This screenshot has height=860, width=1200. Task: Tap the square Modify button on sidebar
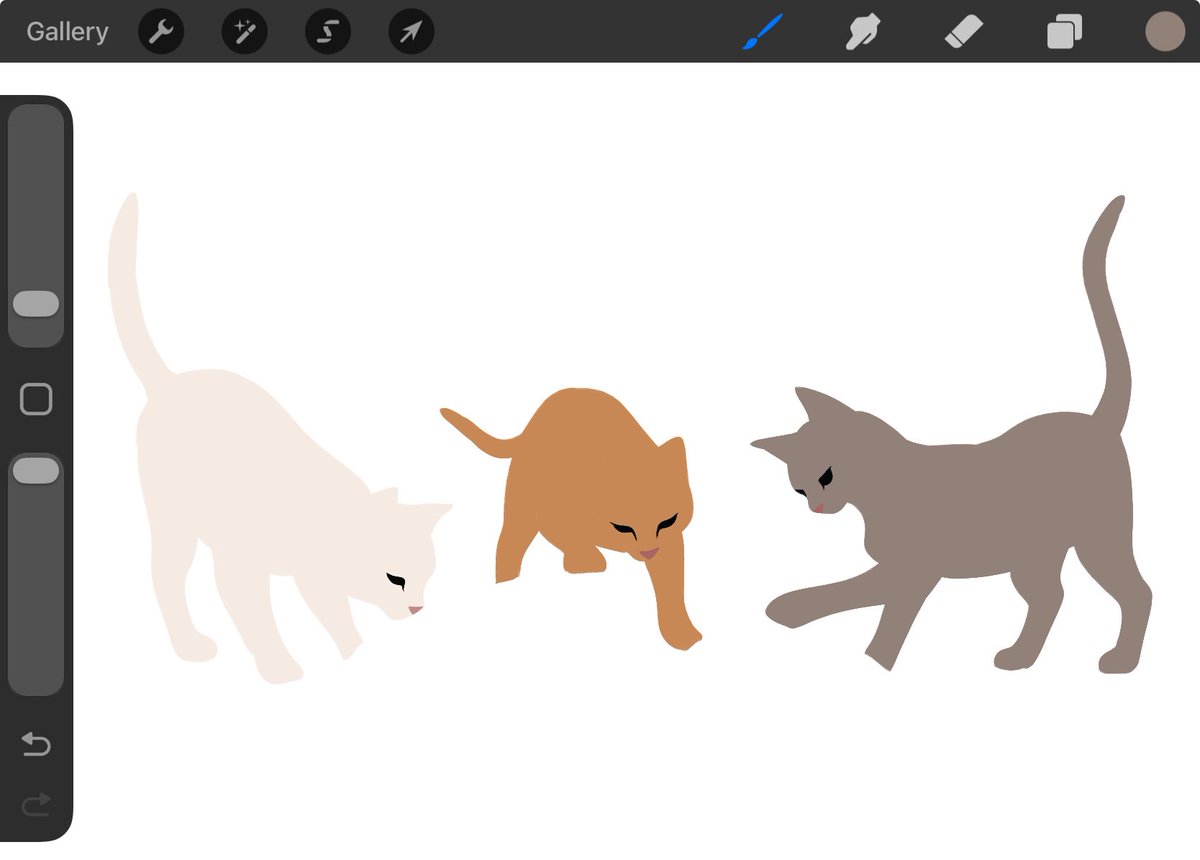click(36, 400)
